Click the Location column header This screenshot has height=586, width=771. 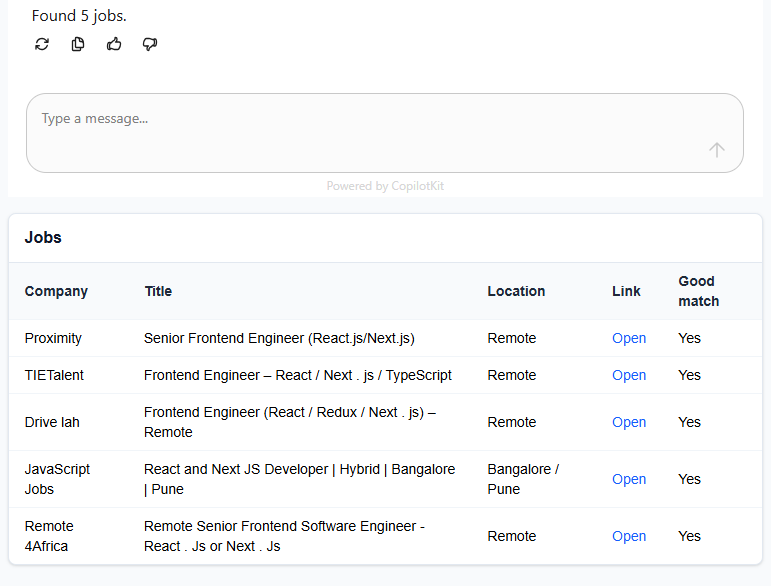coord(516,291)
